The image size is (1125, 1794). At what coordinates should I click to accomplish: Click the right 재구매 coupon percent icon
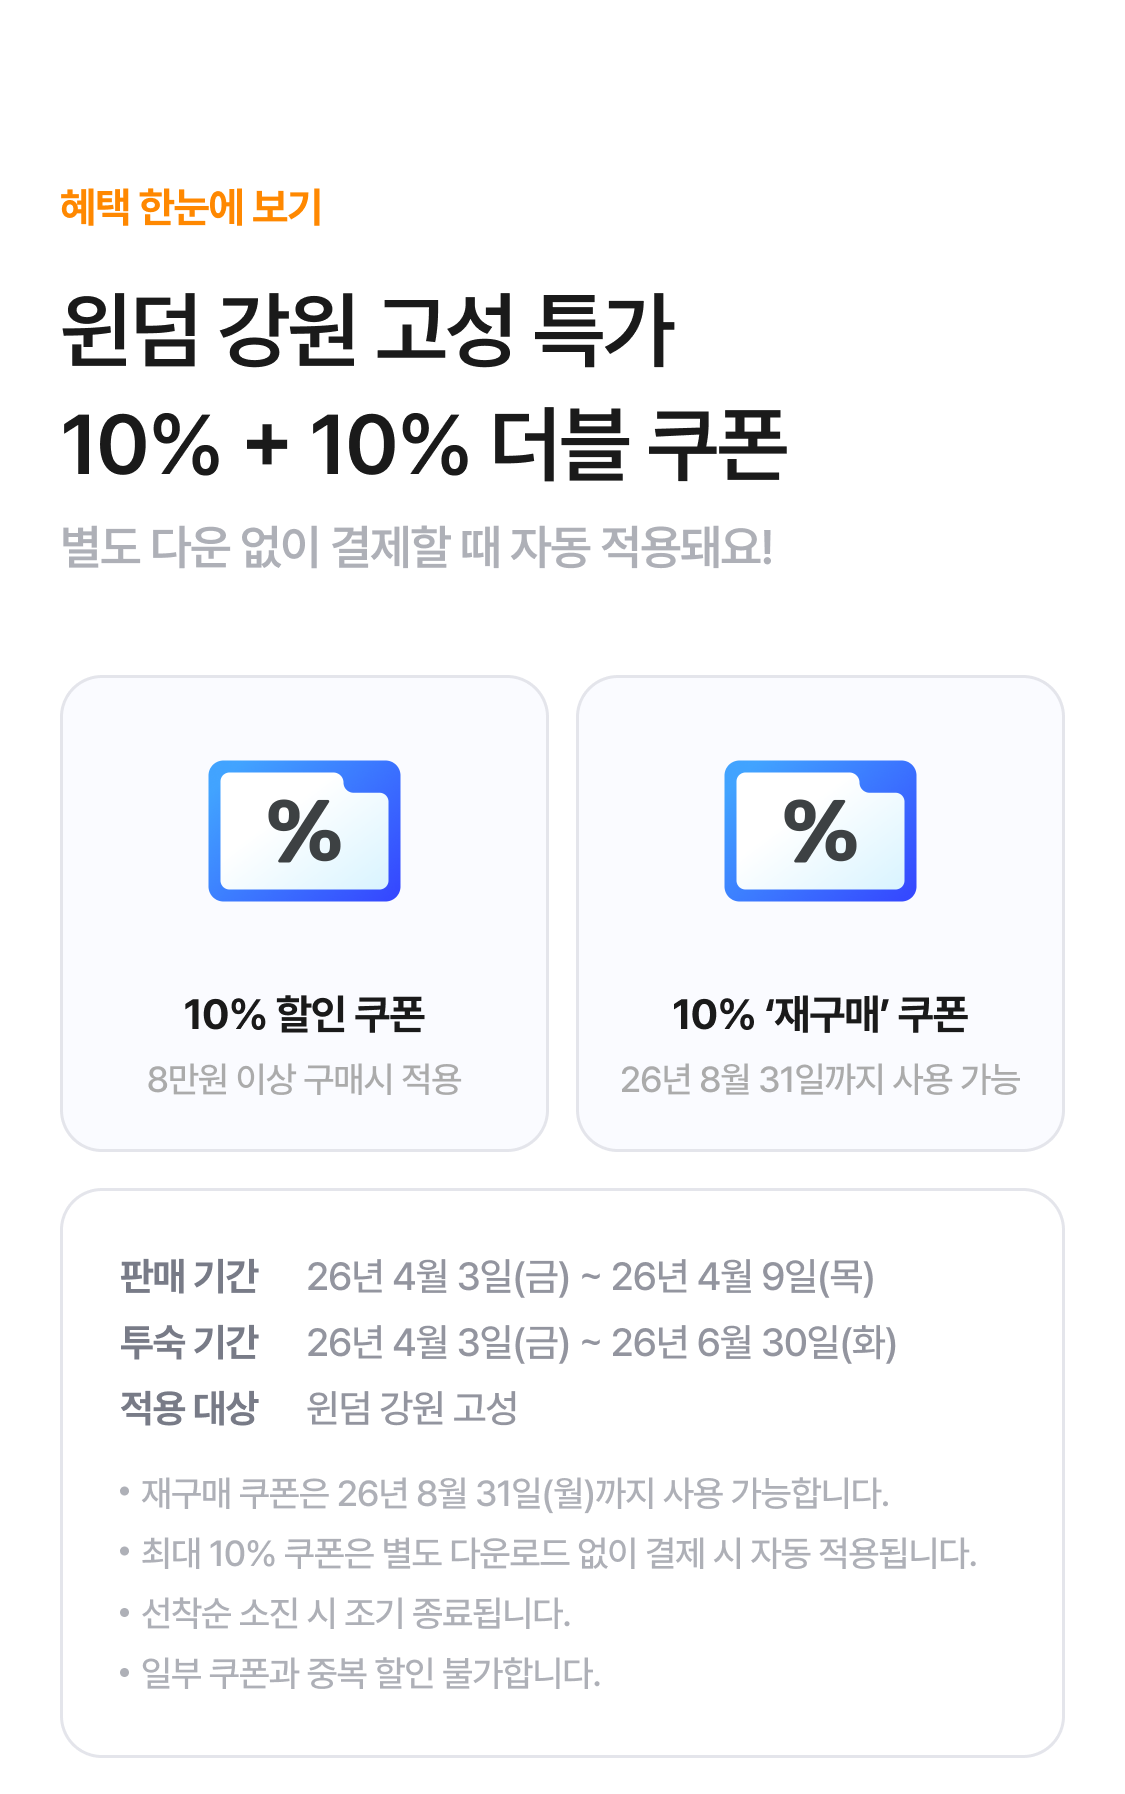click(820, 831)
